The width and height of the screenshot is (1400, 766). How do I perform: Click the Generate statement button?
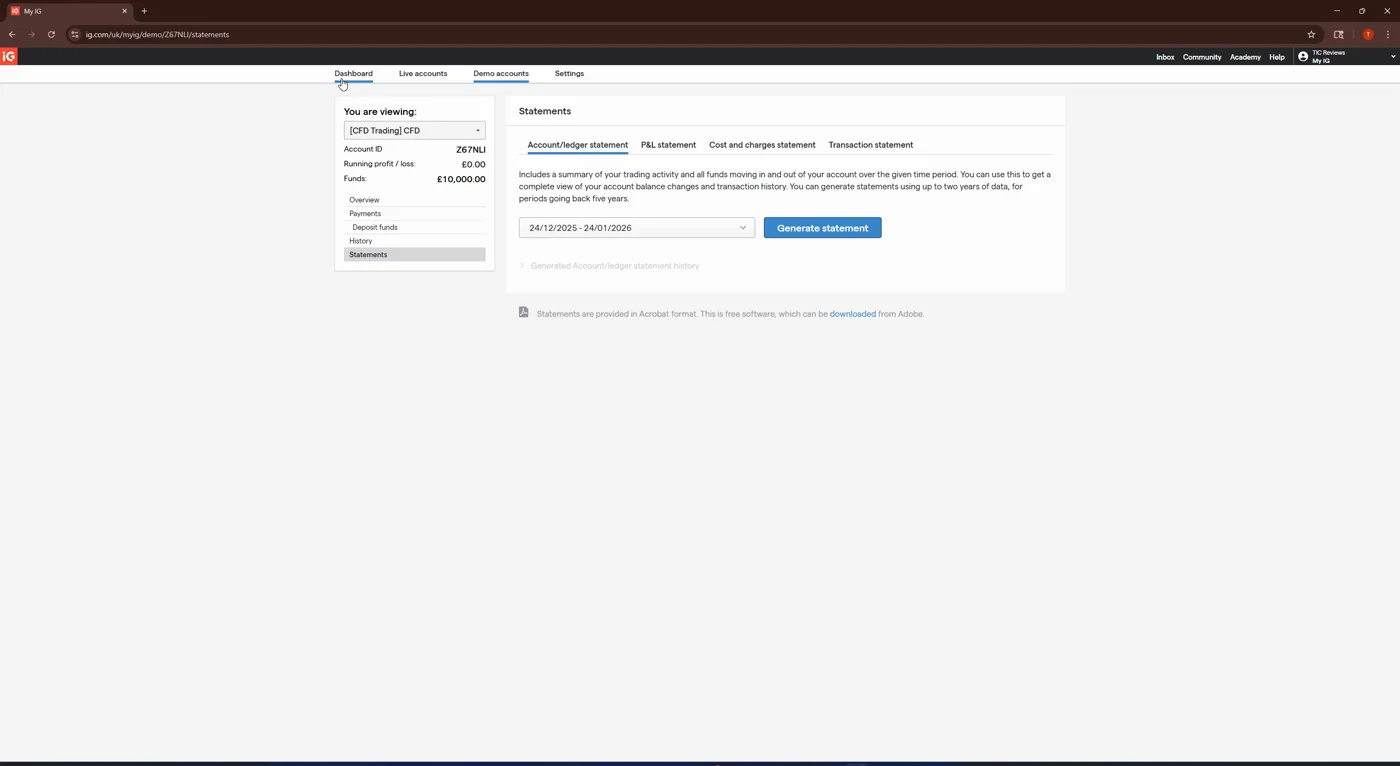[823, 228]
